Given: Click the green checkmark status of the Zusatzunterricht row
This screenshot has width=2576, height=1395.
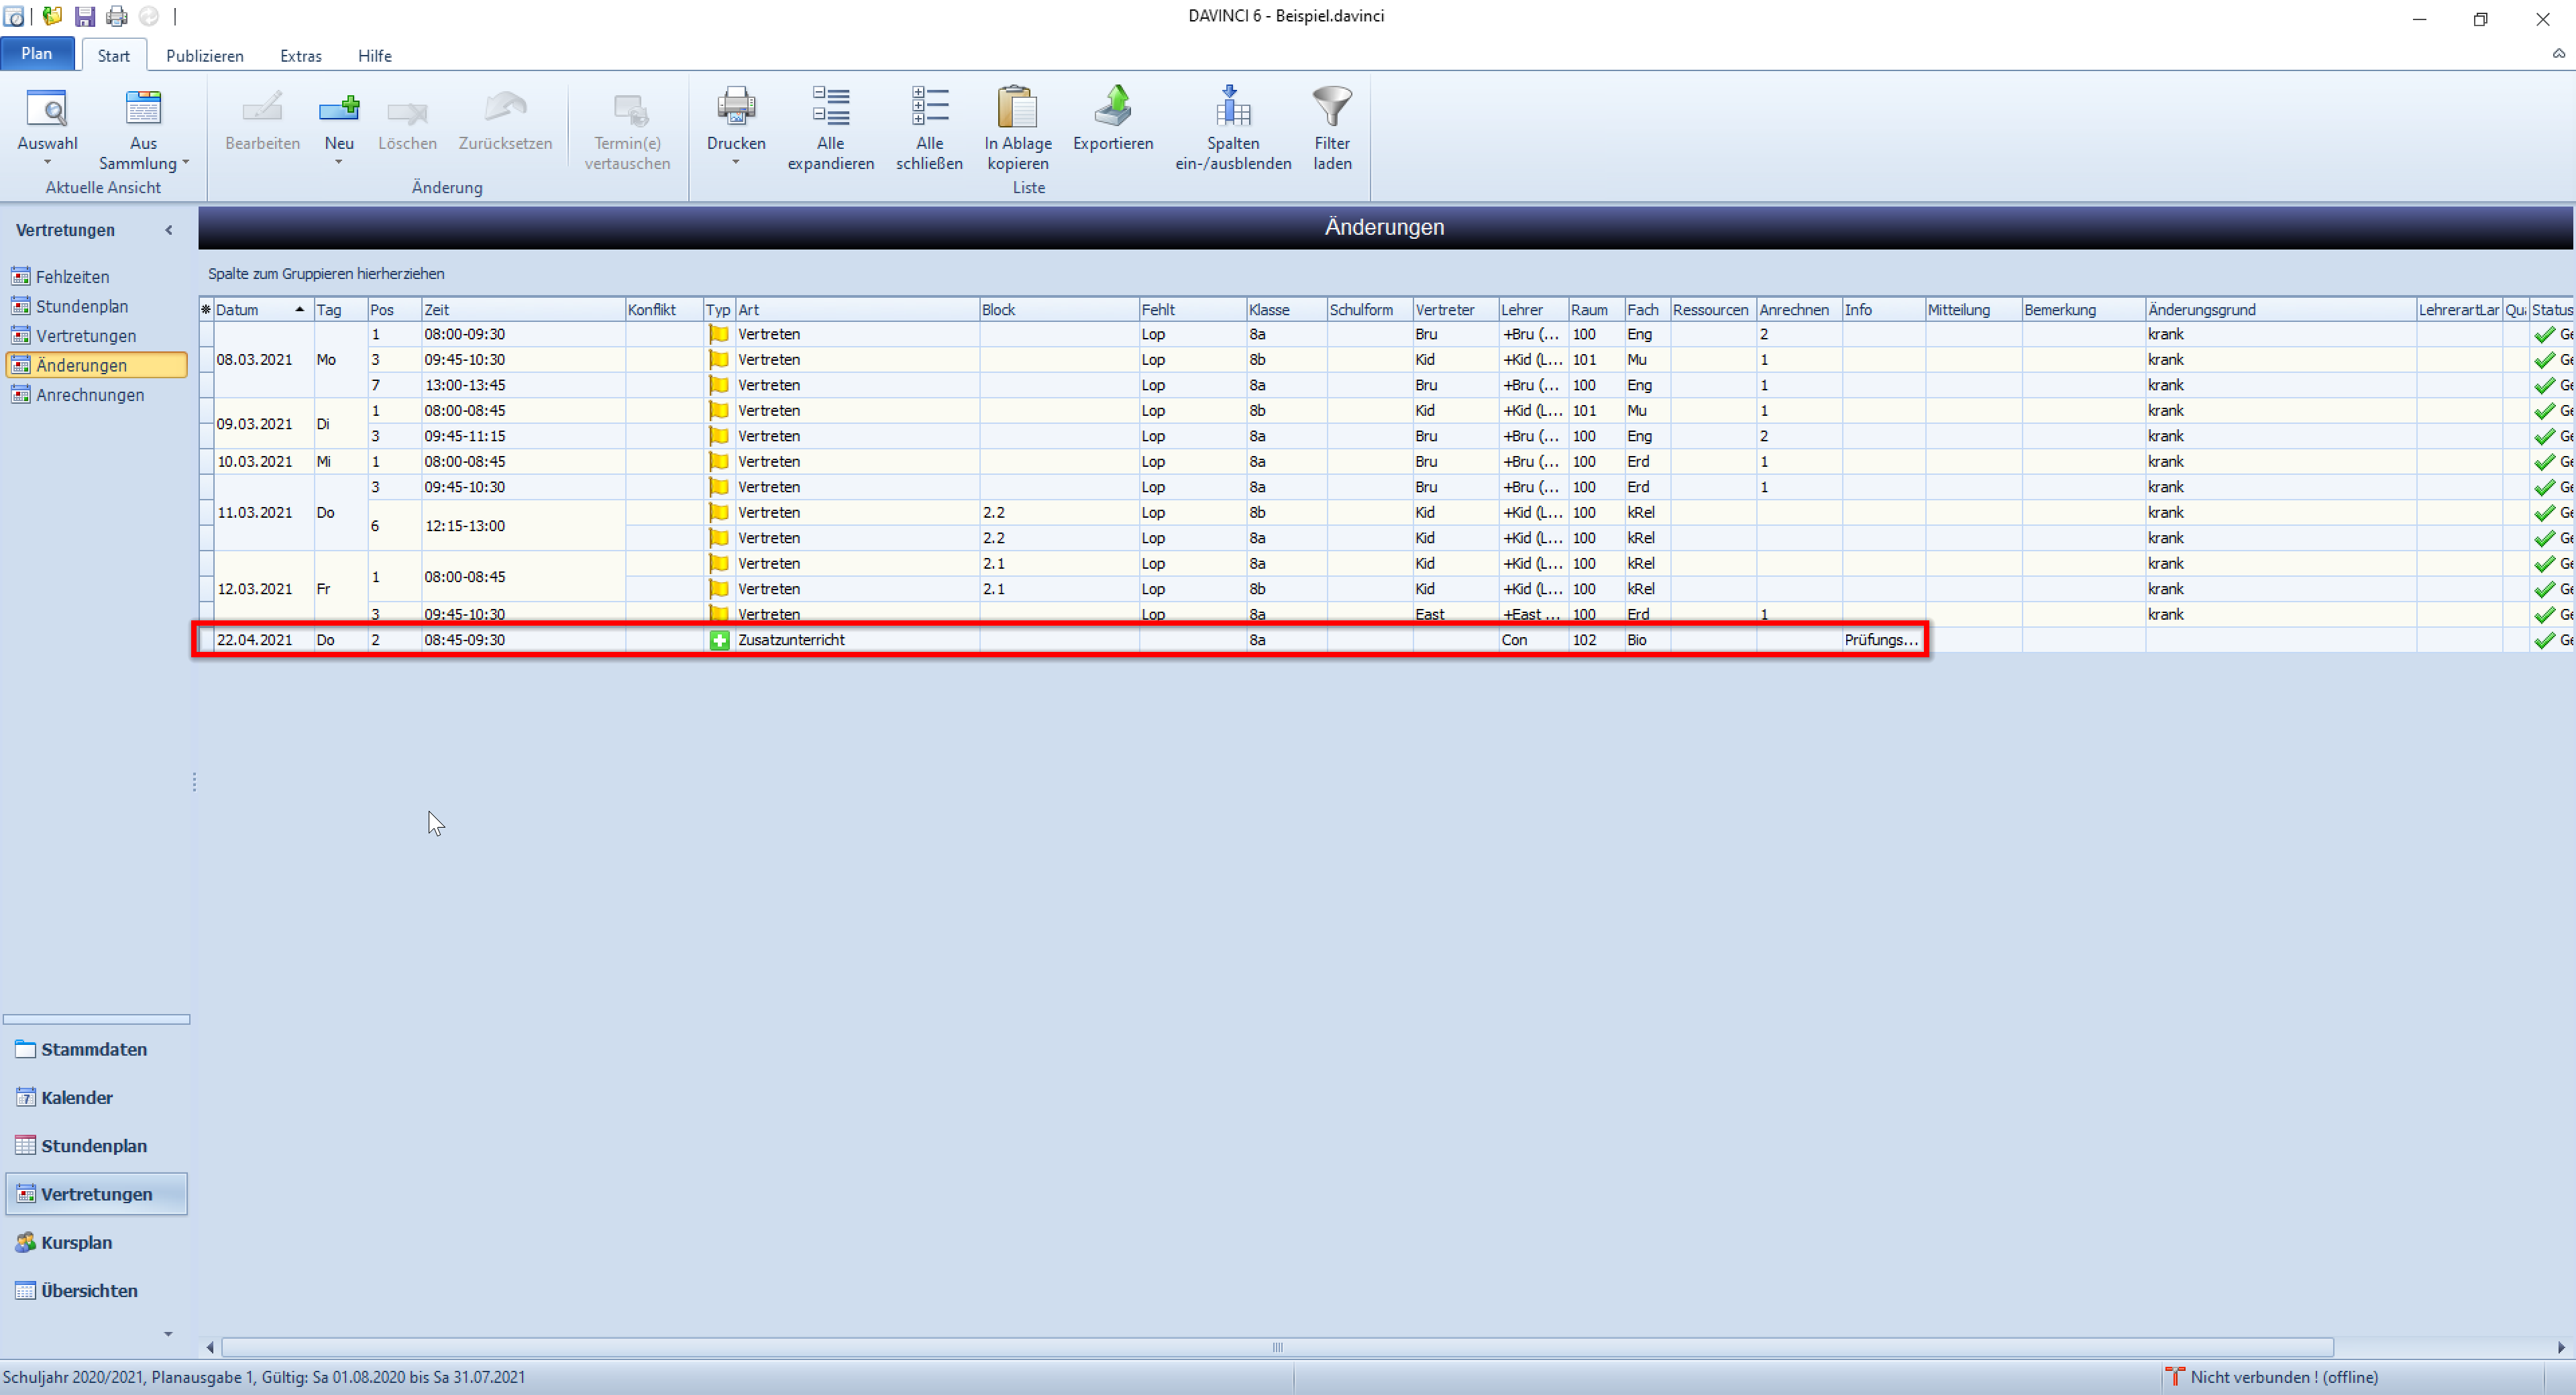Looking at the screenshot, I should [2544, 640].
